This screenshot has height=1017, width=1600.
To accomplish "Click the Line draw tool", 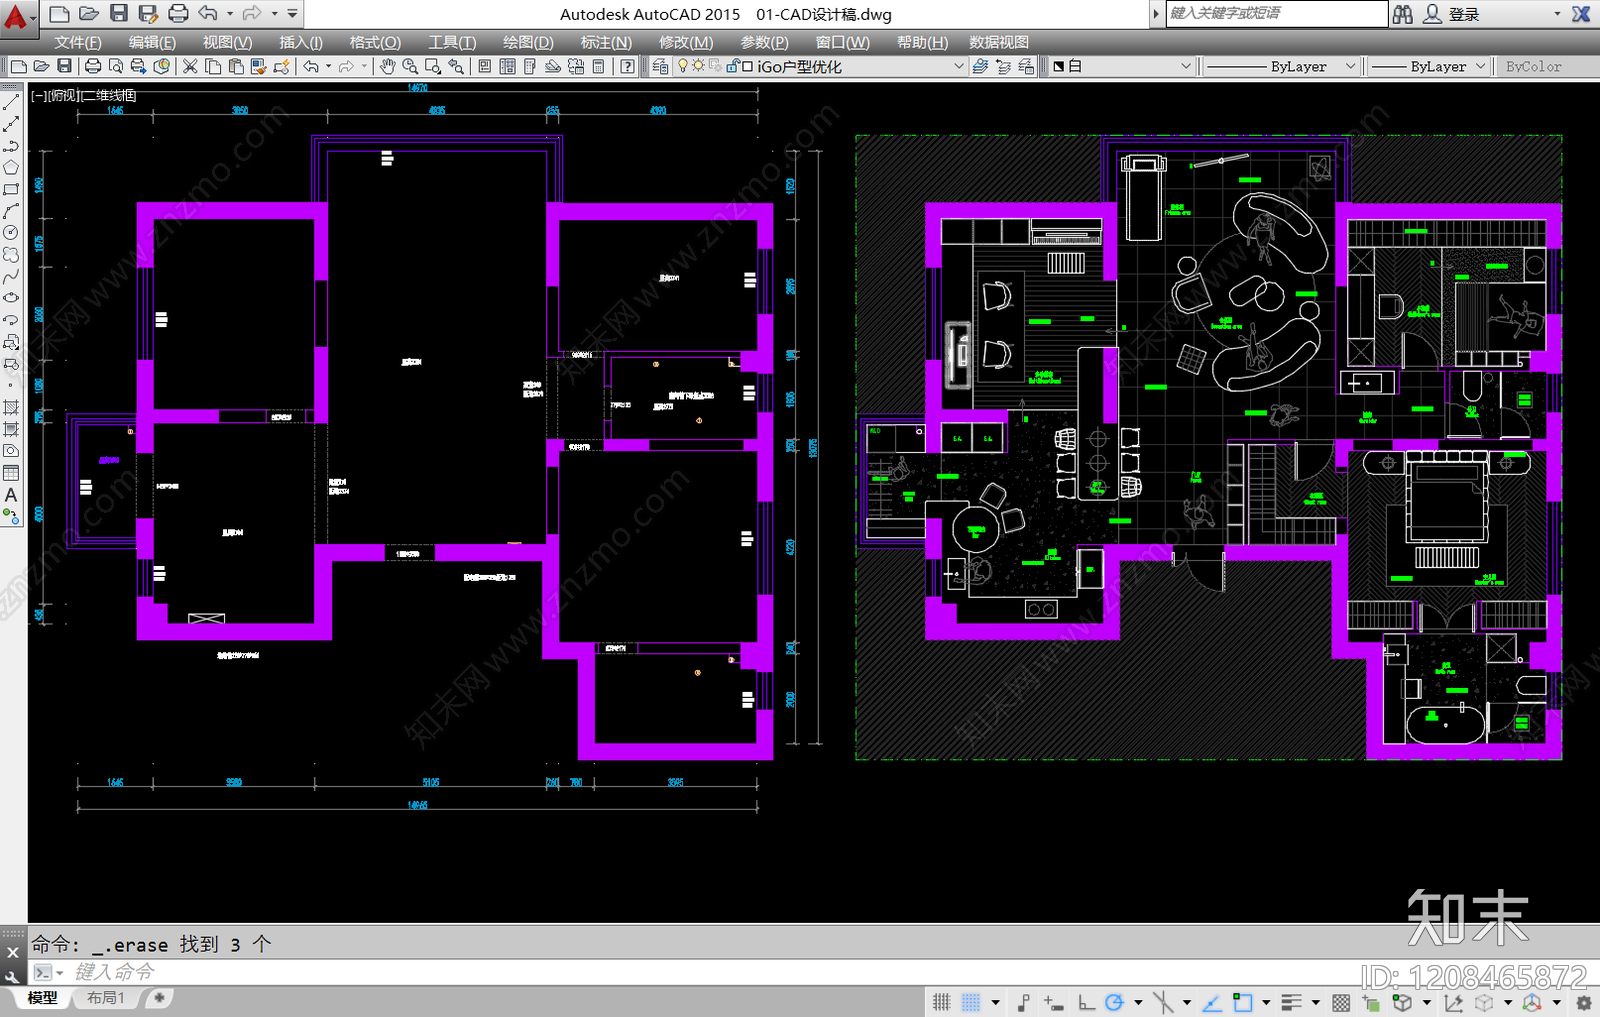I will [11, 102].
